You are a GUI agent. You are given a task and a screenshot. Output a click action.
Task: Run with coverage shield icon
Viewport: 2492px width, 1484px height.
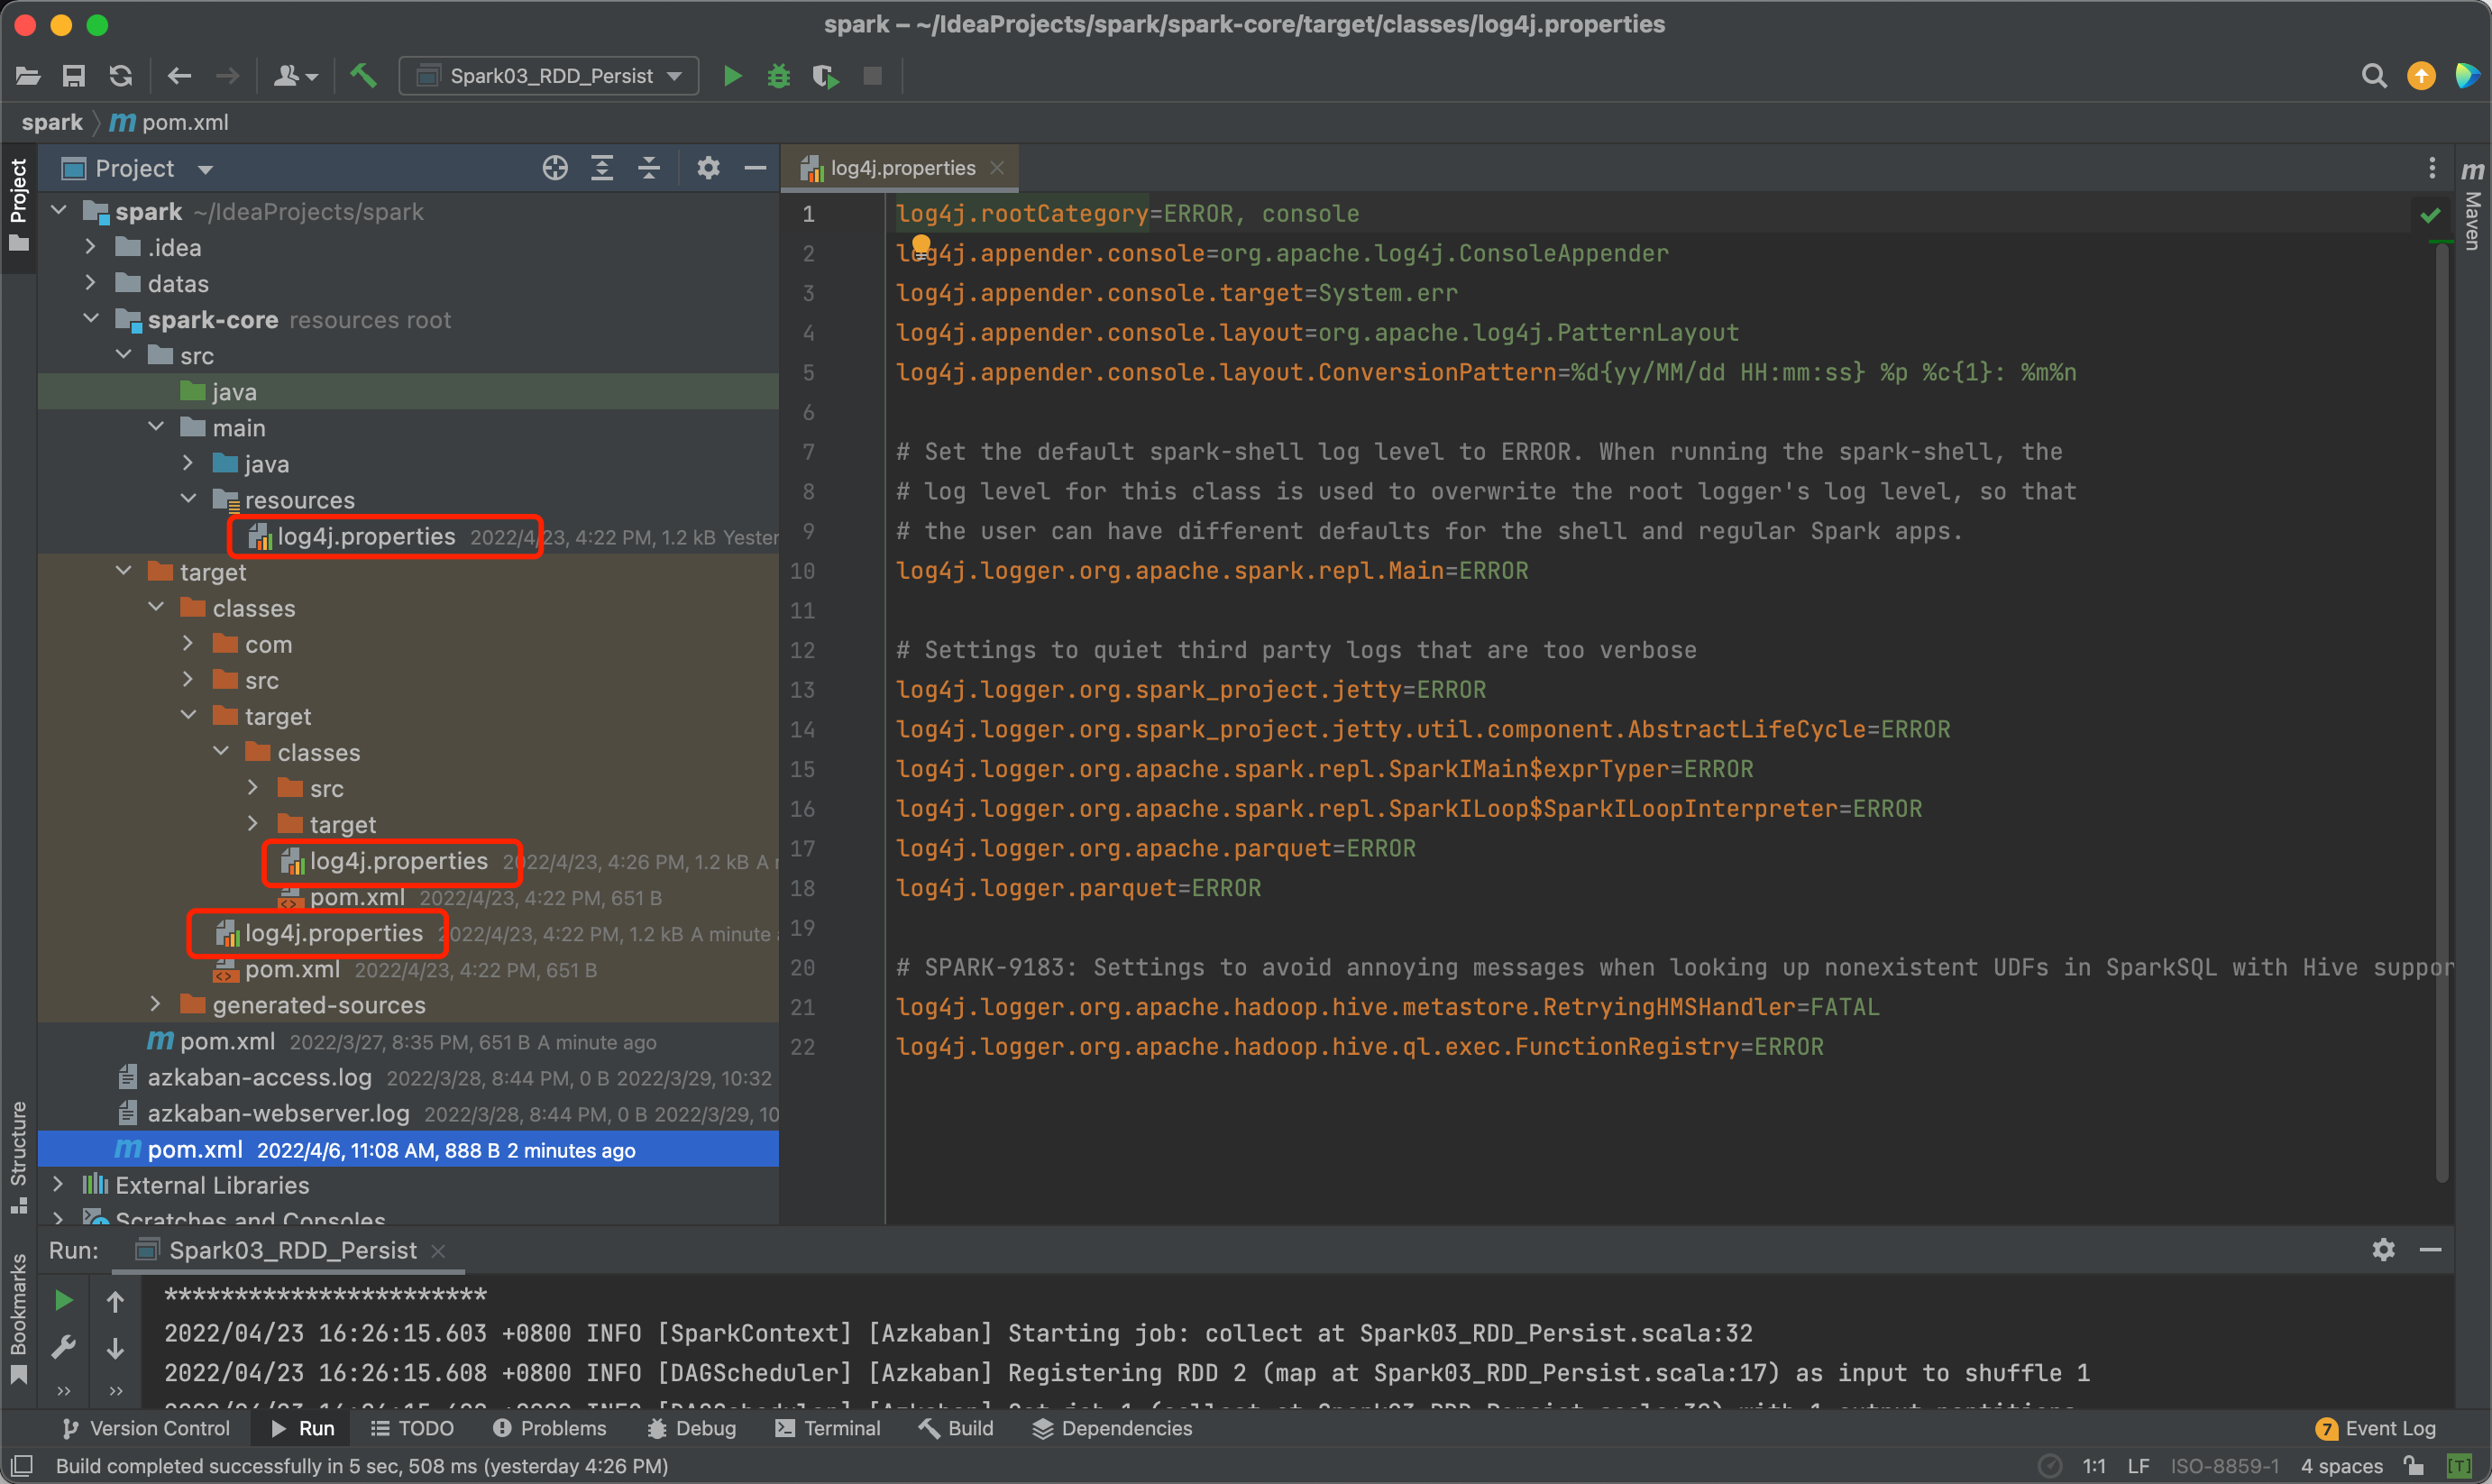click(x=826, y=76)
